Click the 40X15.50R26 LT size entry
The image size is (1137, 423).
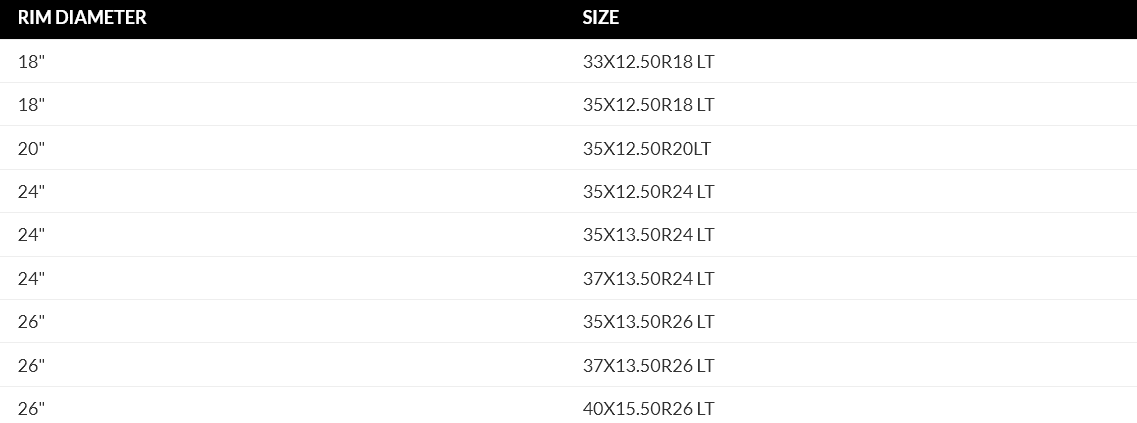(x=648, y=408)
